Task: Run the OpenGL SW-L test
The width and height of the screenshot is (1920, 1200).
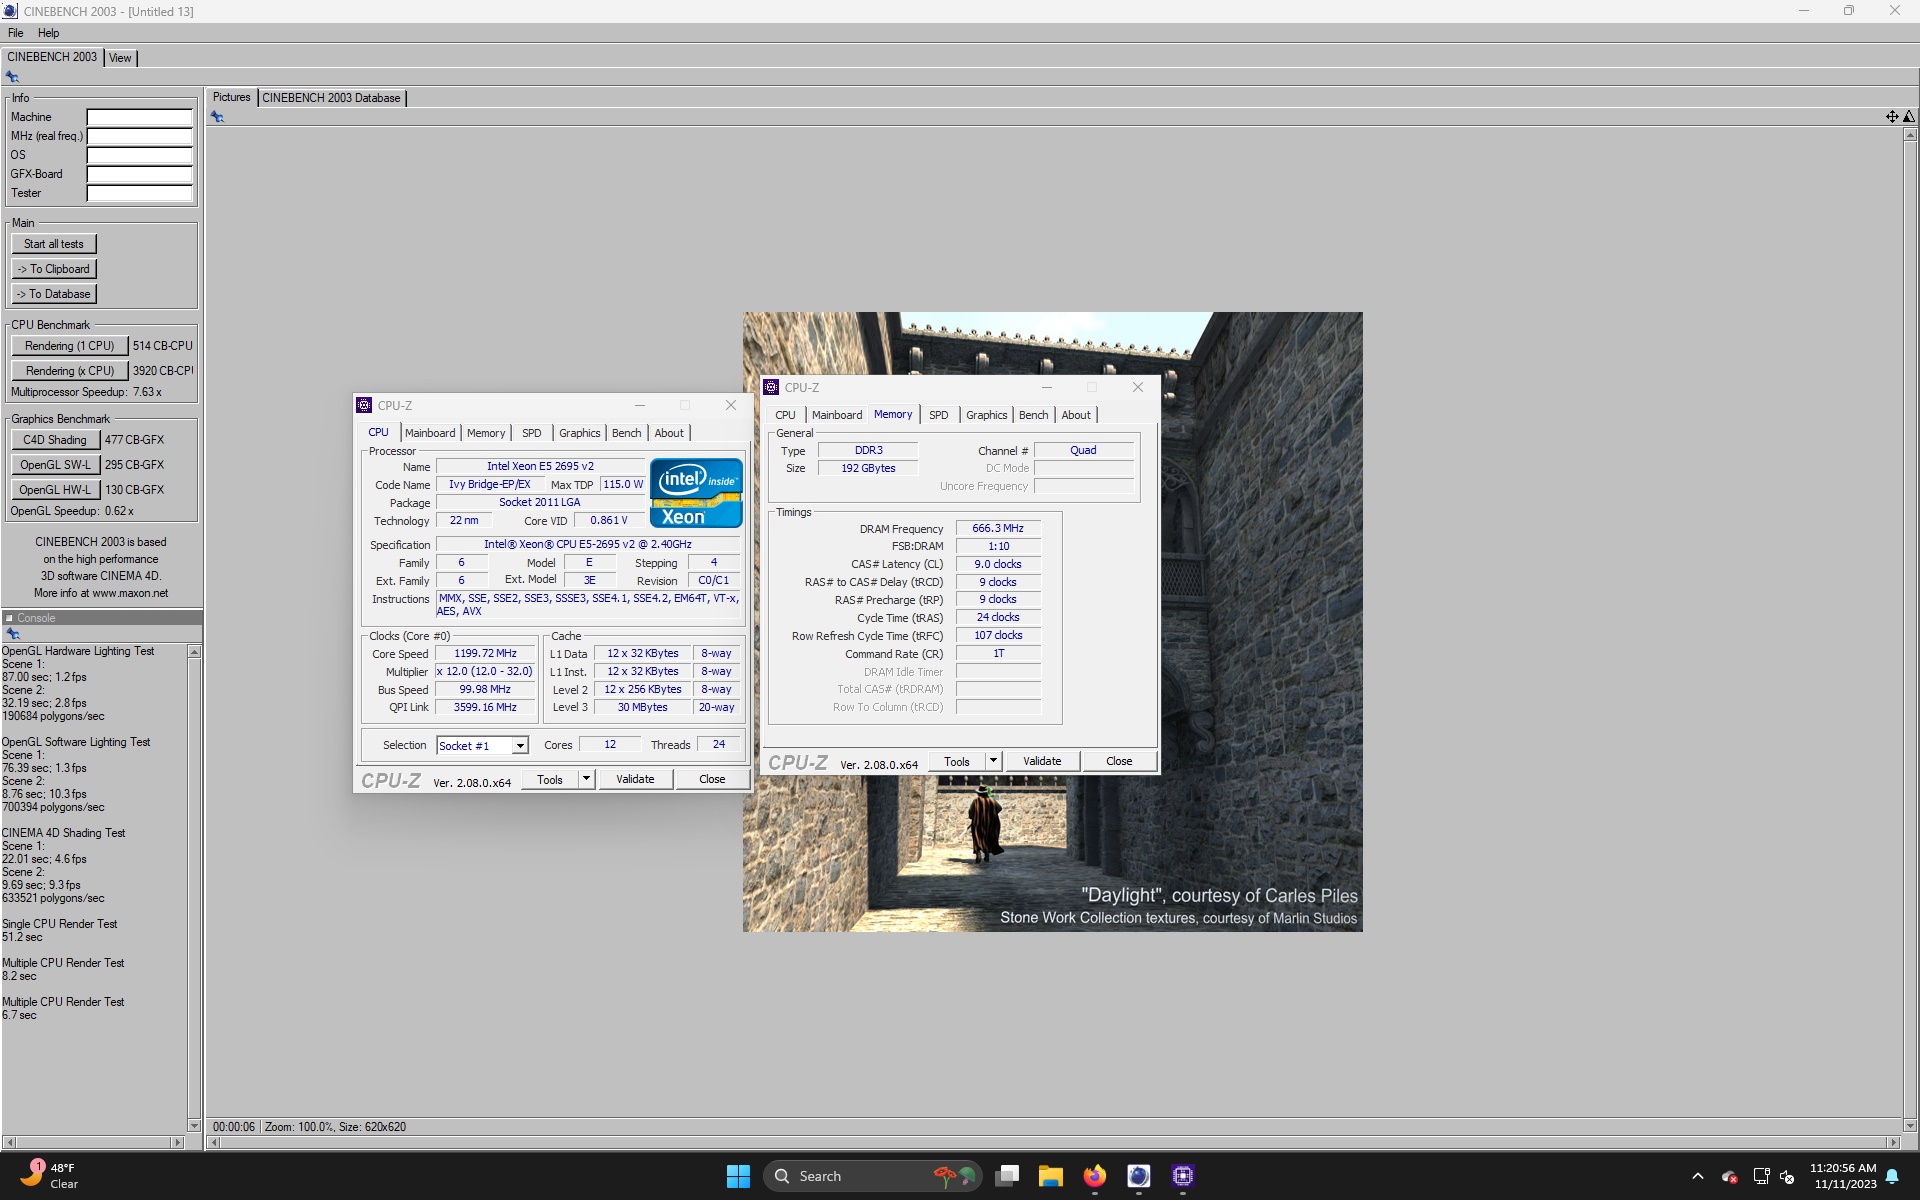Action: (x=55, y=465)
